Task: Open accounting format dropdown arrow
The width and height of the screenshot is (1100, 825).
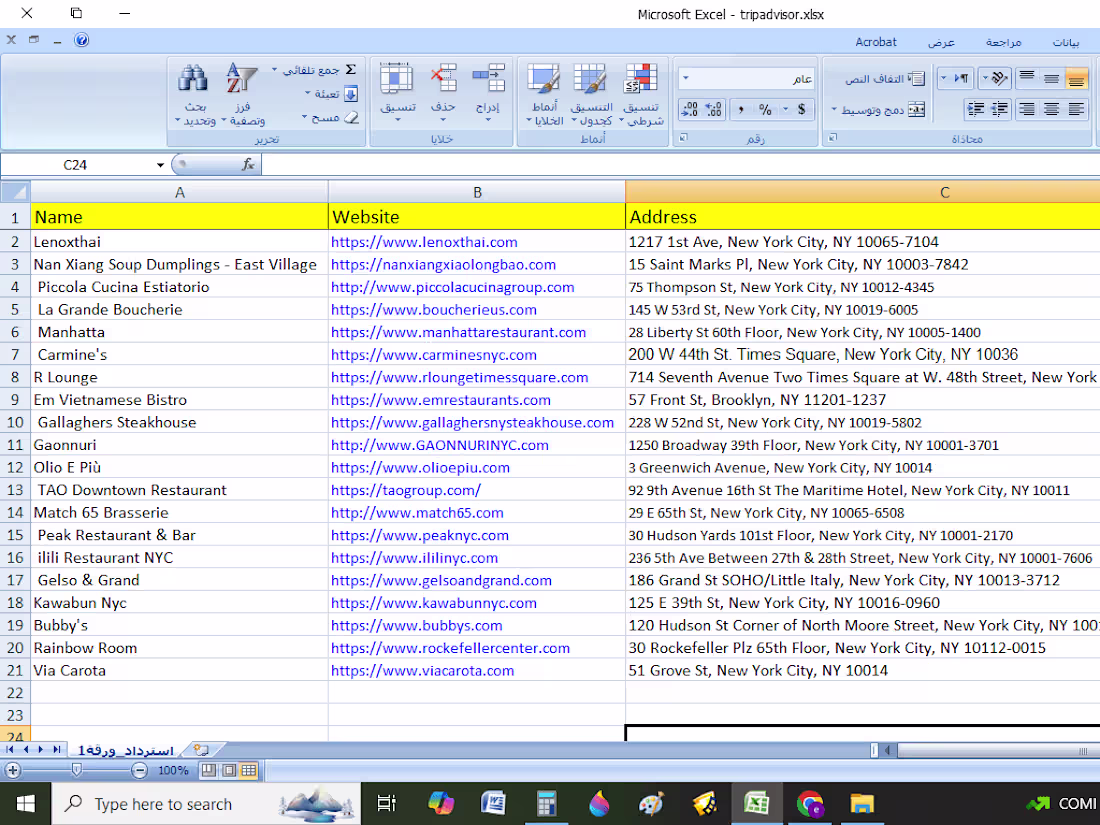Action: pos(786,109)
